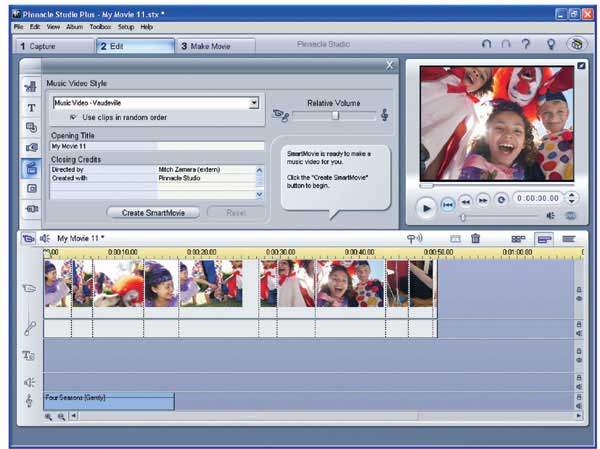The image size is (600, 449).
Task: Open the View menu
Action: point(53,27)
